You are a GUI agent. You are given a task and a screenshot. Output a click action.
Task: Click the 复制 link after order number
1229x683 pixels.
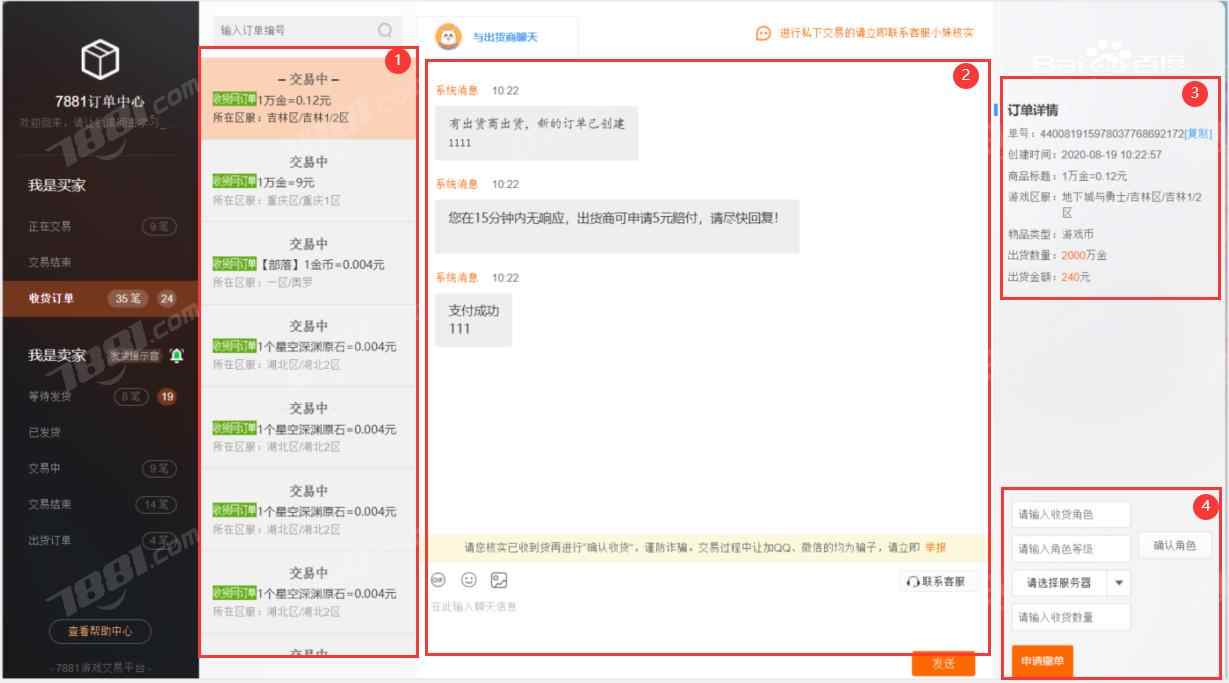coord(1198,133)
